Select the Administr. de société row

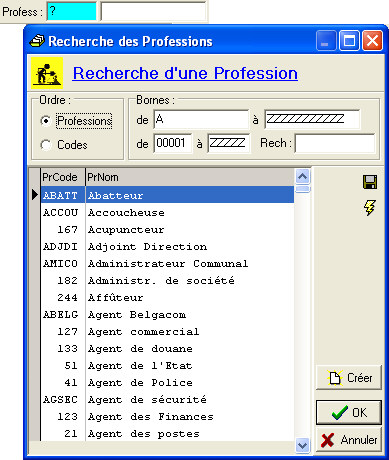tap(167, 280)
